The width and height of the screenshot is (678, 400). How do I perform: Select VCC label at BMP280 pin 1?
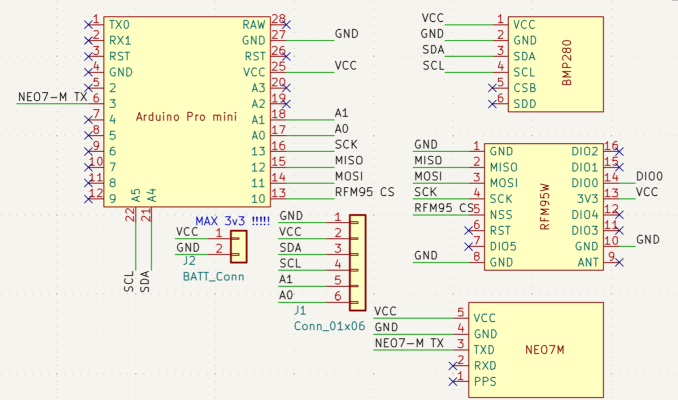click(433, 18)
